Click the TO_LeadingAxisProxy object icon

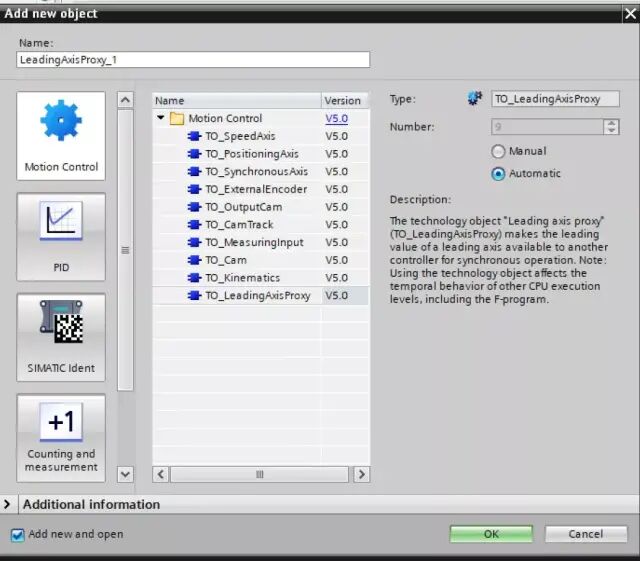pyautogui.click(x=194, y=296)
